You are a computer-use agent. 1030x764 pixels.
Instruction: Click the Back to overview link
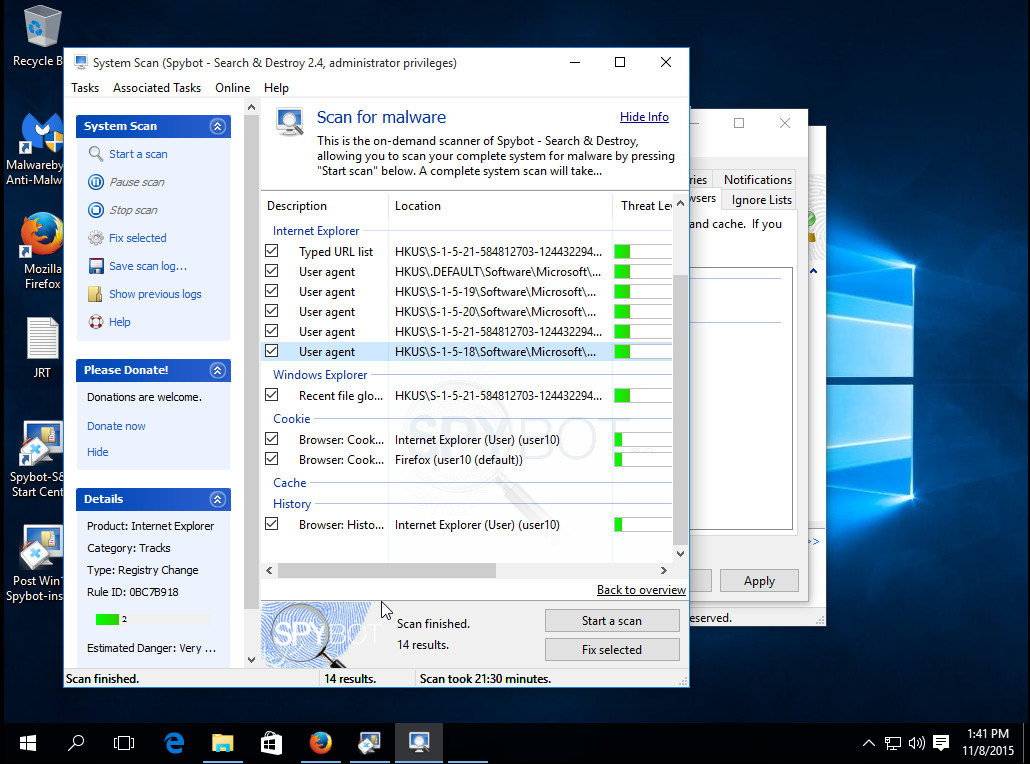click(641, 590)
